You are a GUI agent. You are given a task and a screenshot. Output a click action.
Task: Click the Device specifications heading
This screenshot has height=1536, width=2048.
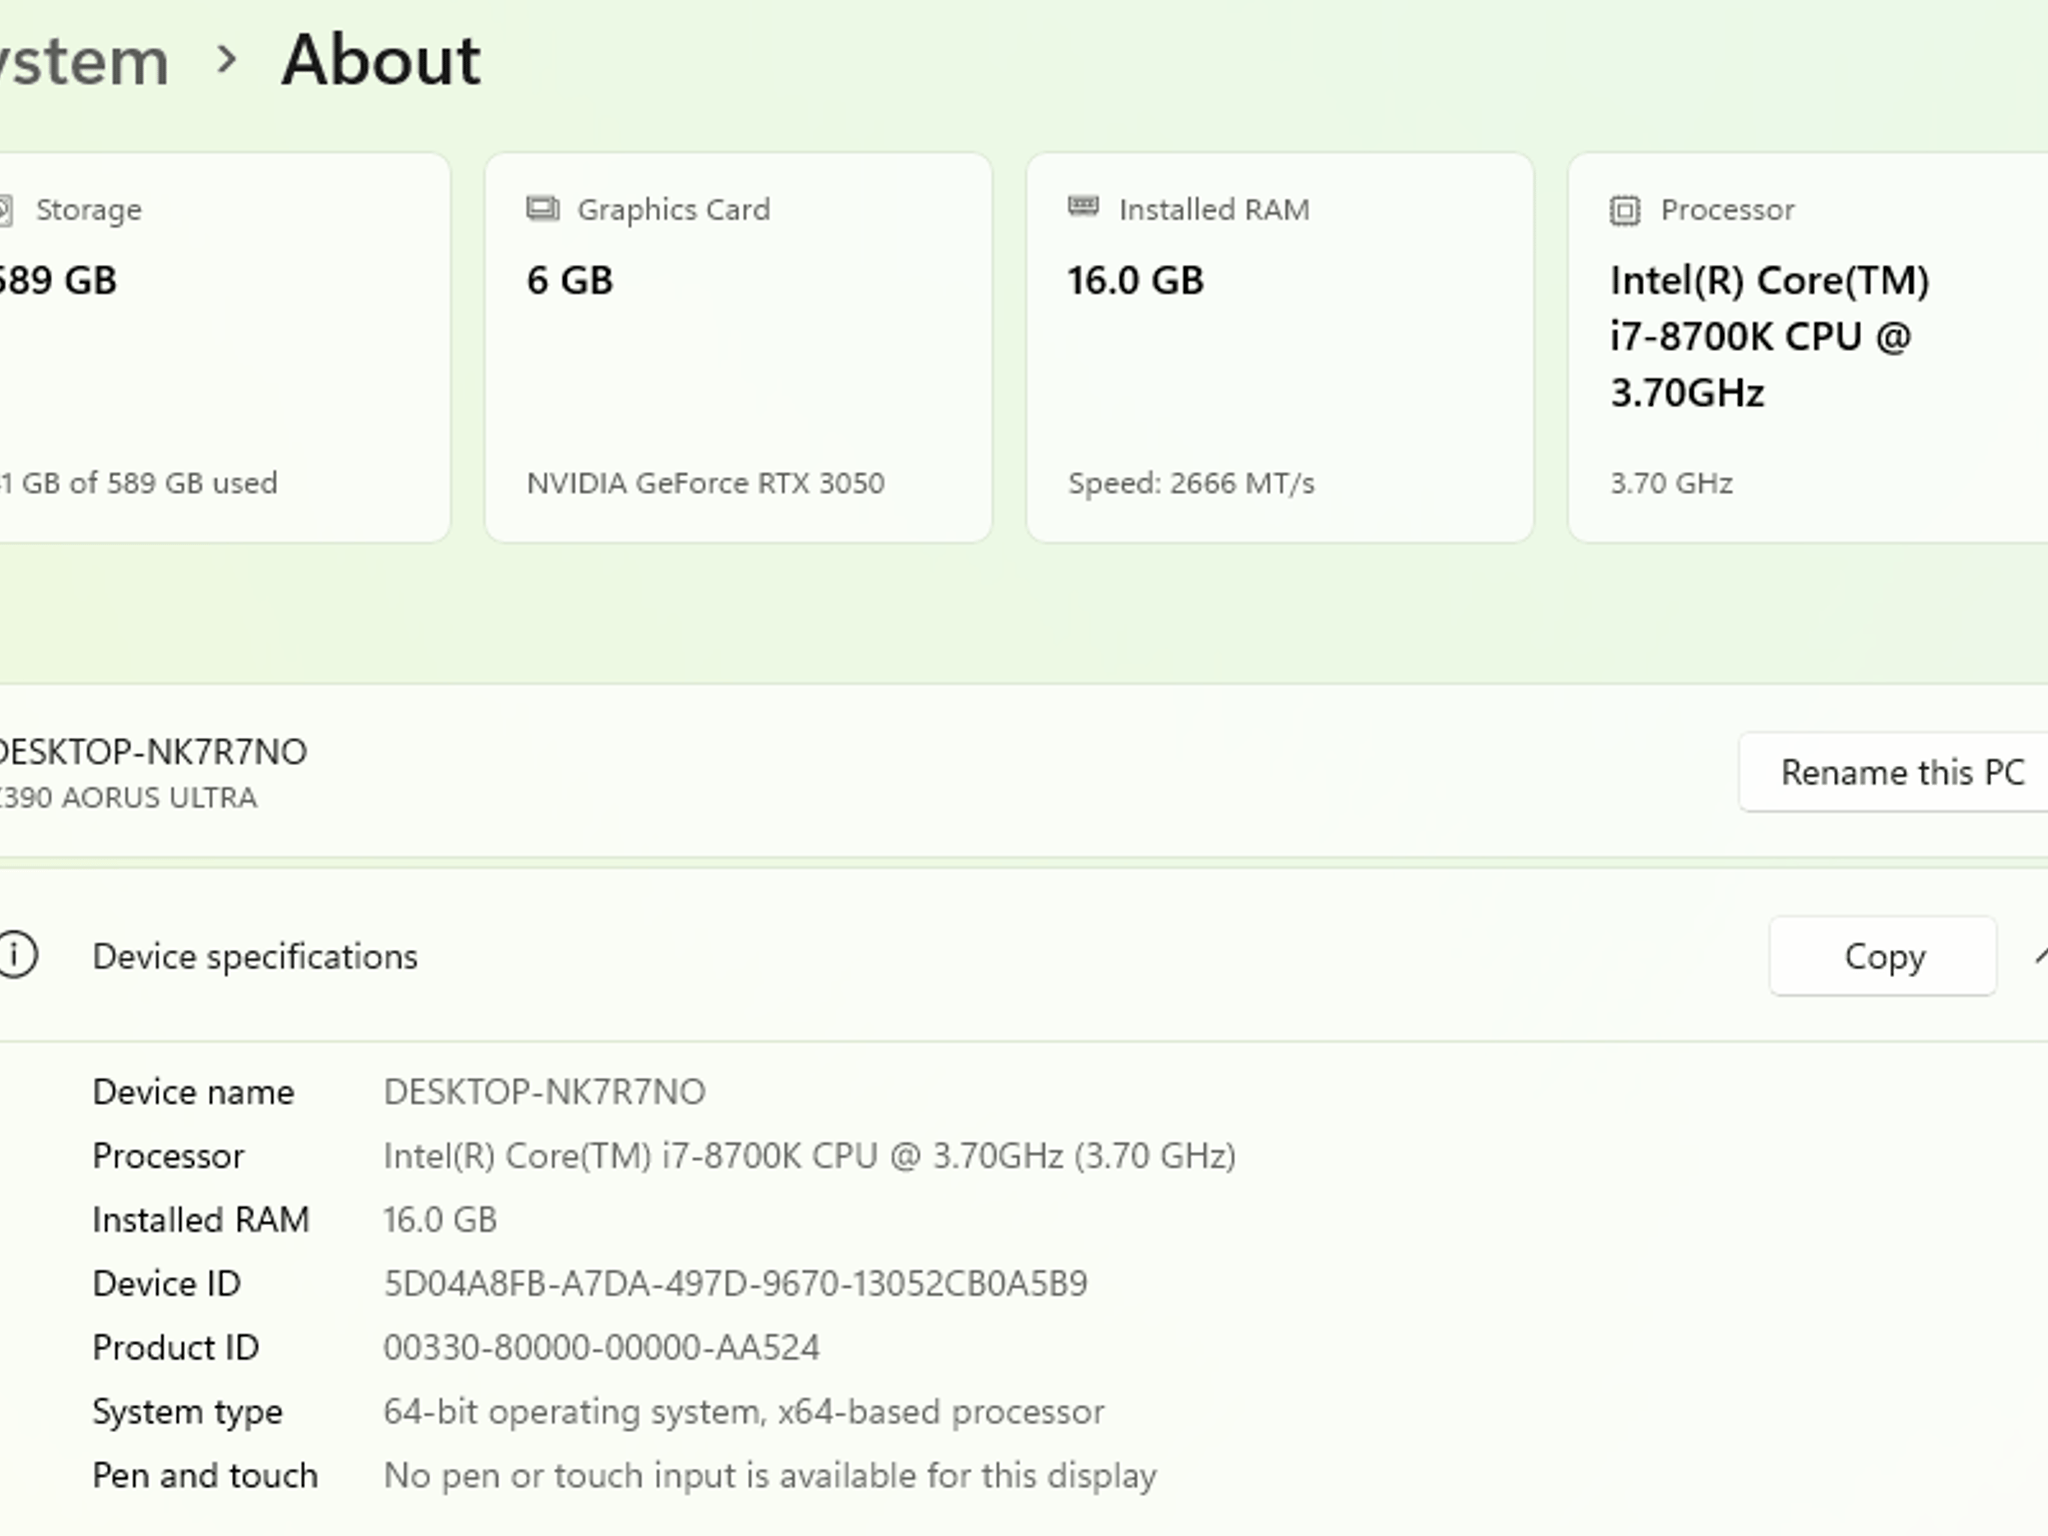point(255,956)
